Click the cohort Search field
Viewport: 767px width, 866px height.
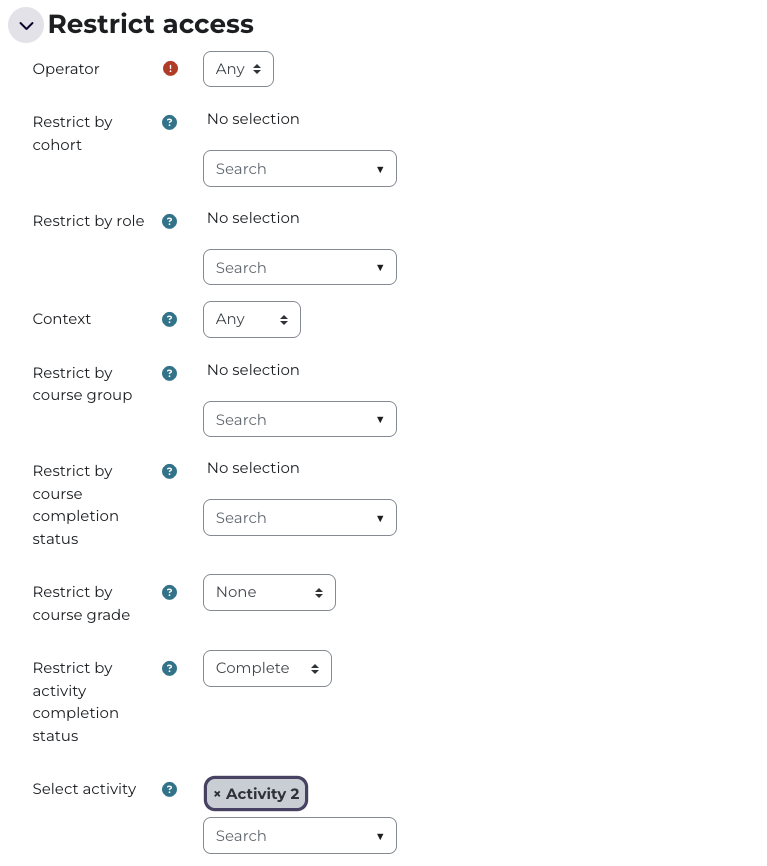pyautogui.click(x=288, y=169)
